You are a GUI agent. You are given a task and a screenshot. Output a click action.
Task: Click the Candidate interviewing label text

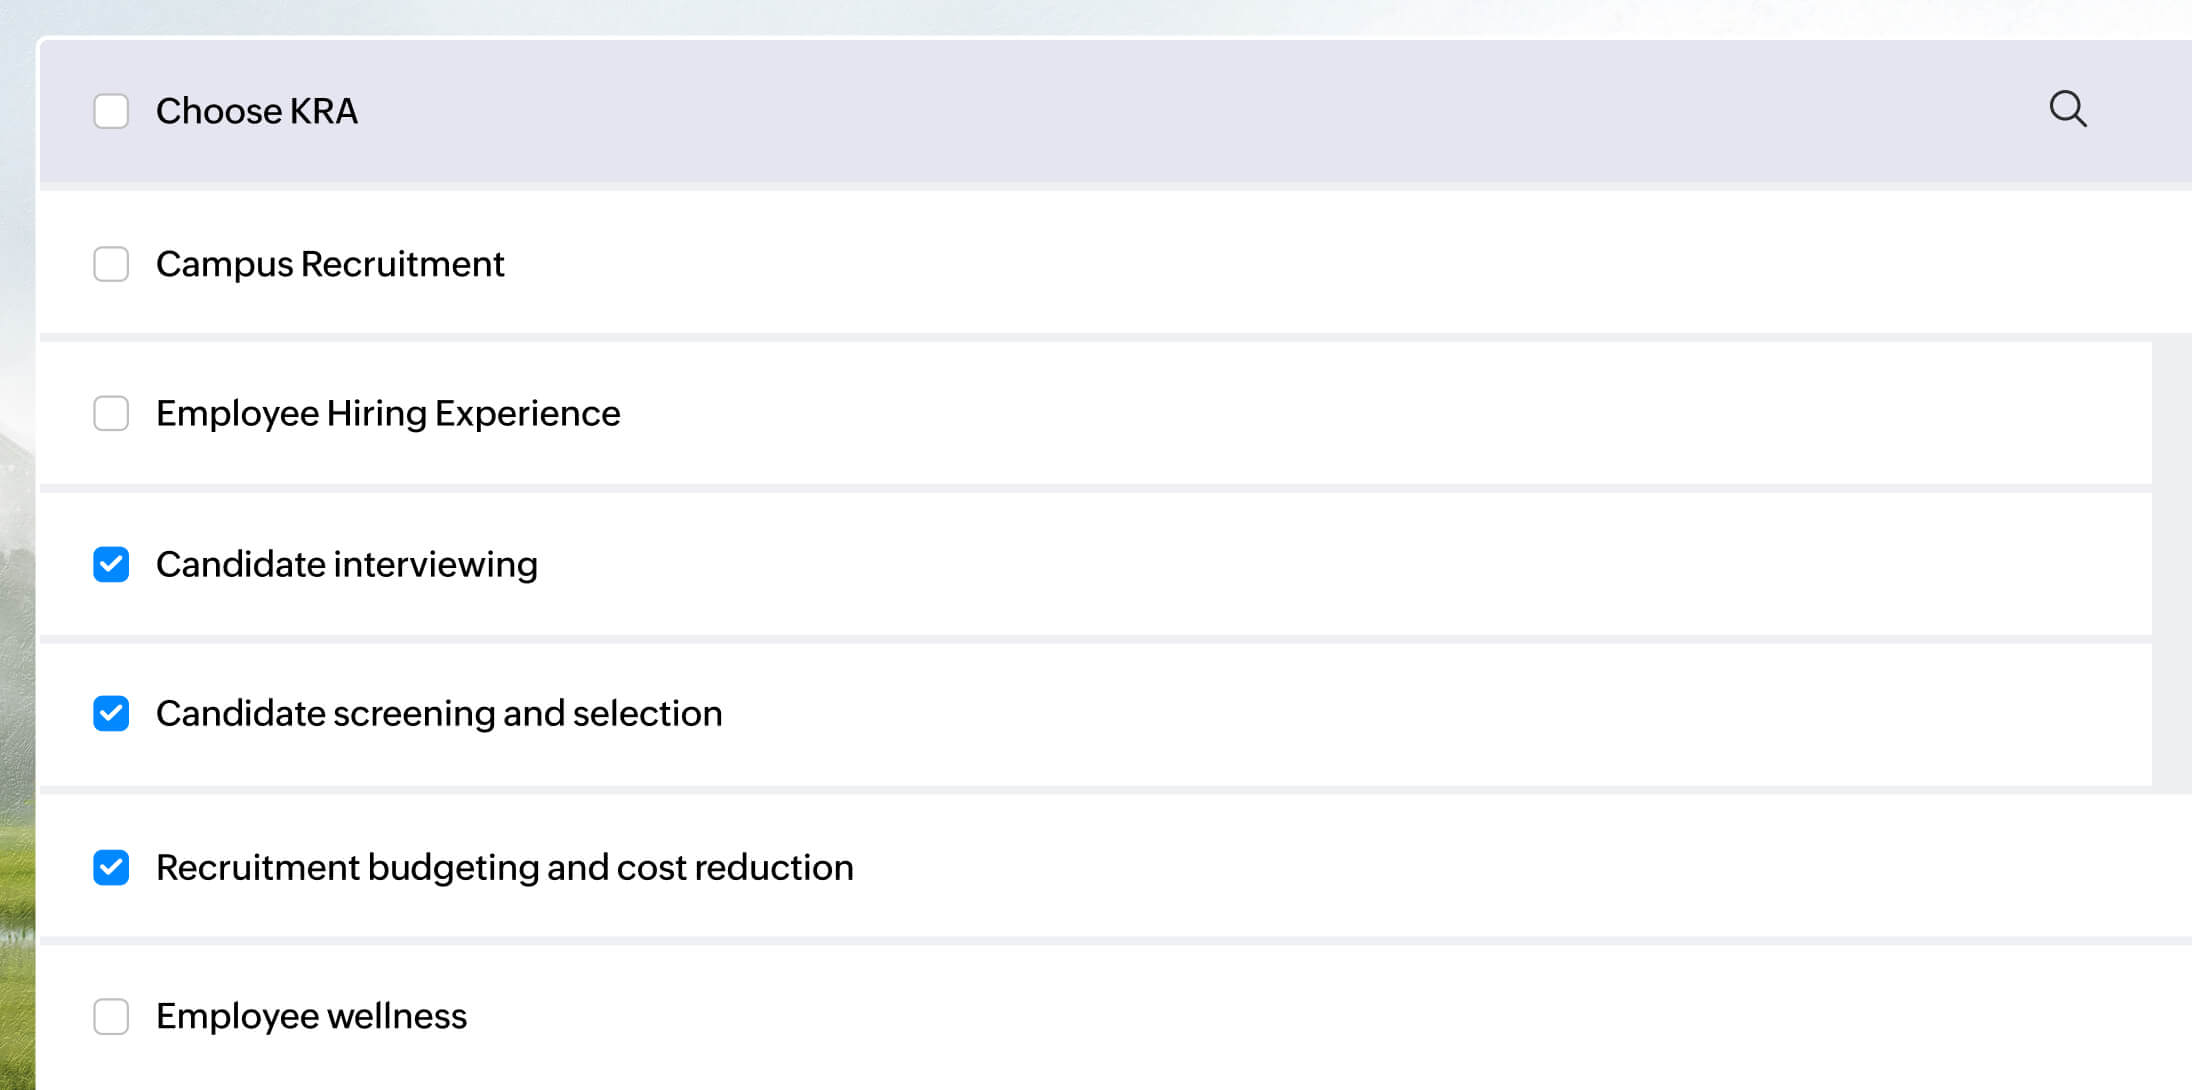click(346, 564)
